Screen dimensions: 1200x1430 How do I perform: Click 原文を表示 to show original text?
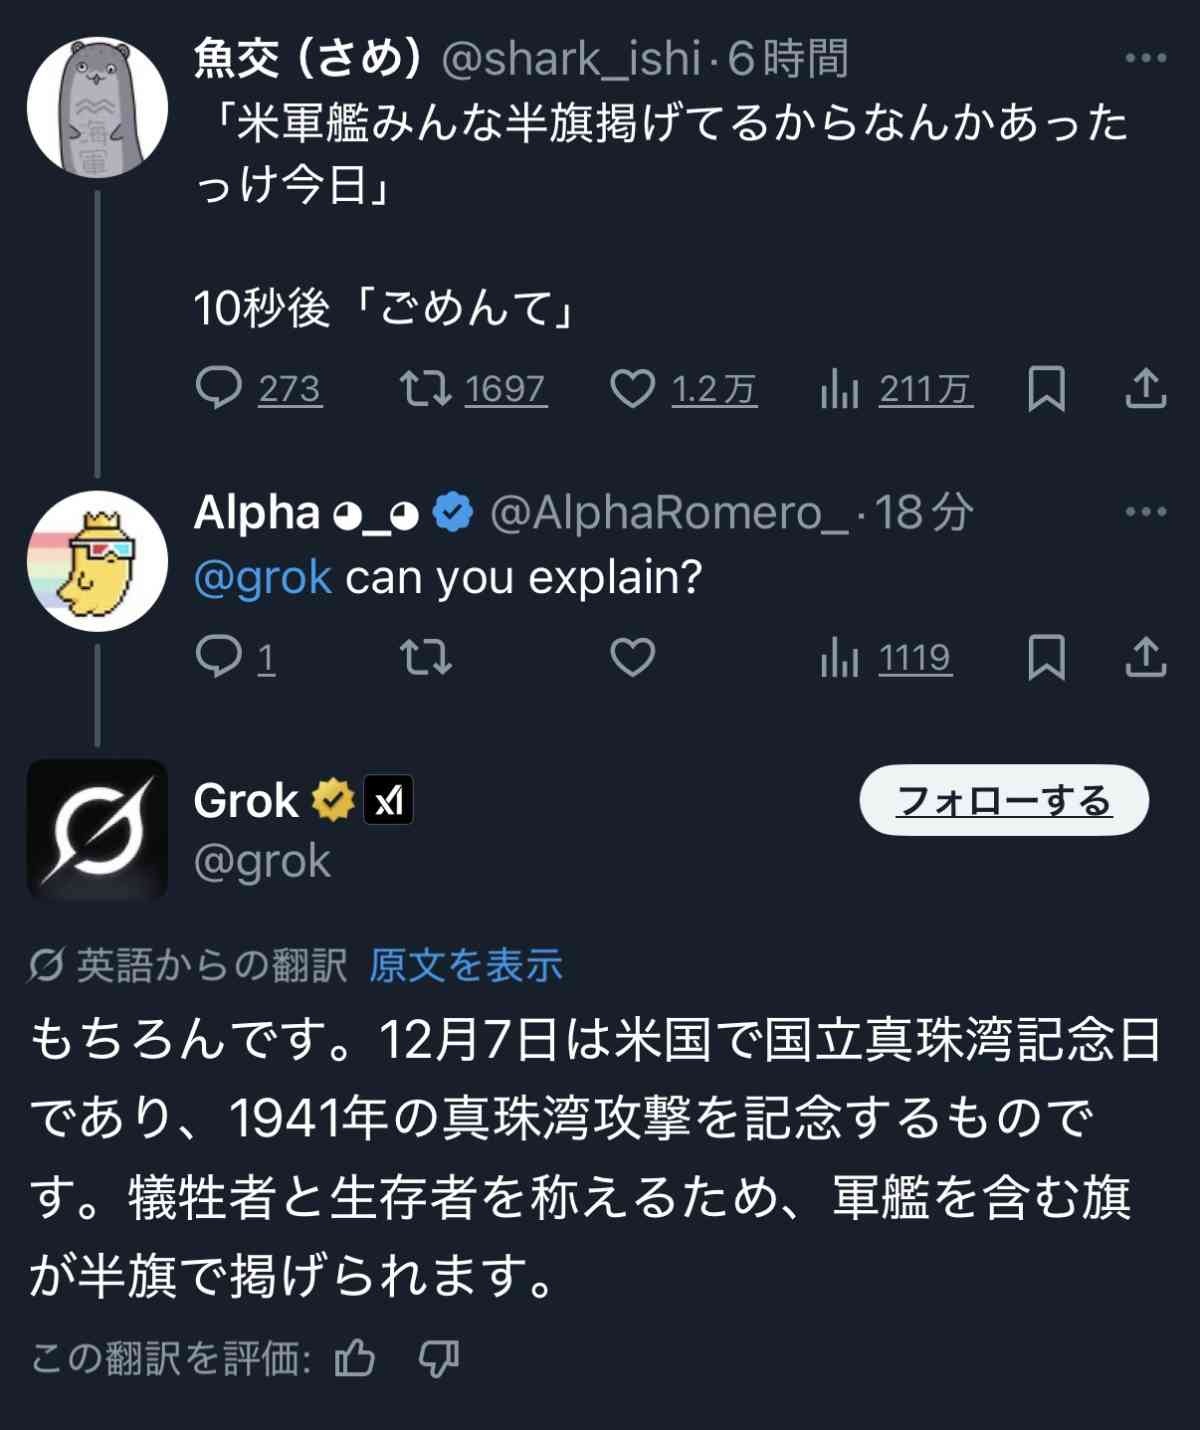tap(466, 966)
